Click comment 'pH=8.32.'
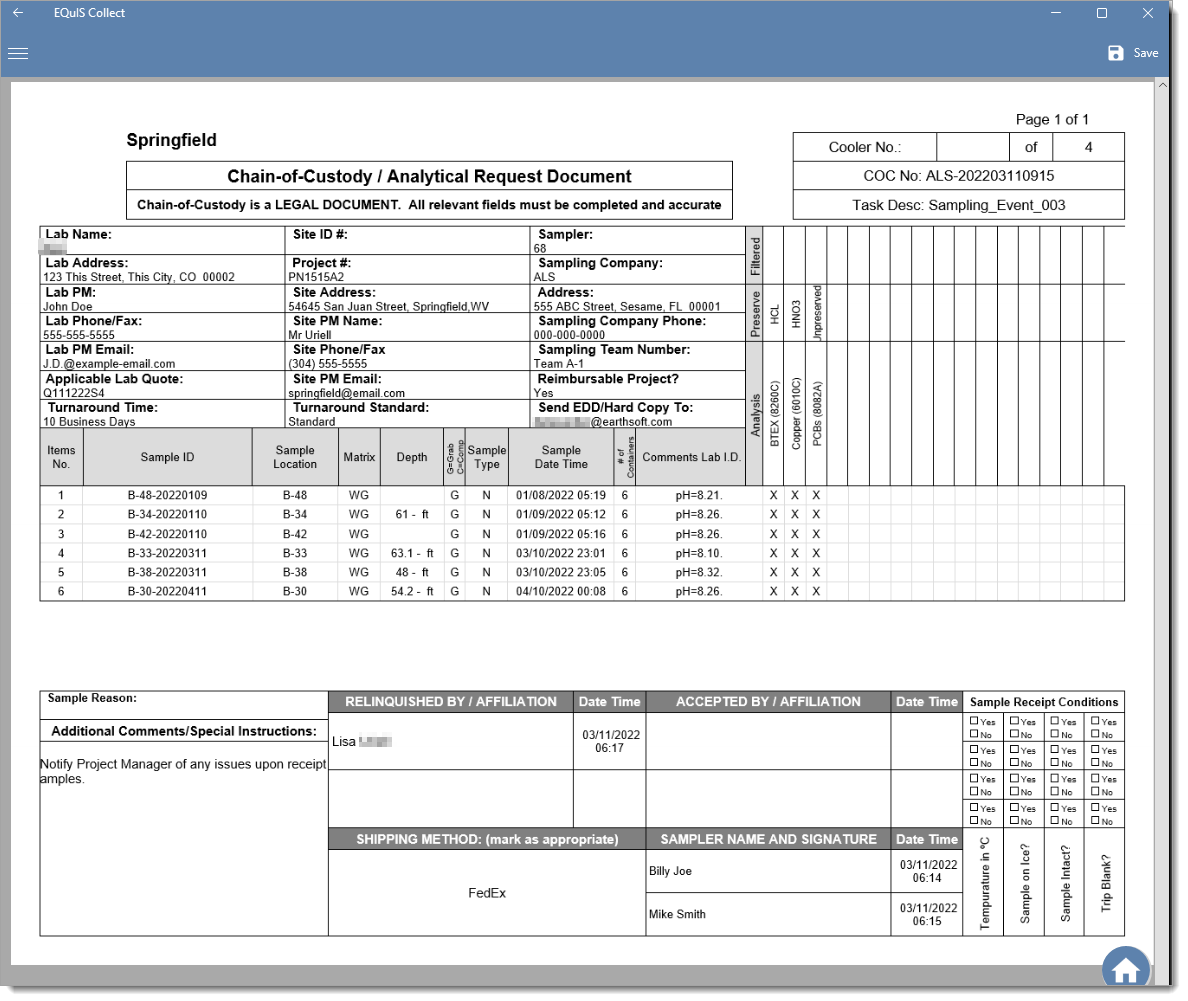The width and height of the screenshot is (1188, 1001). (699, 573)
